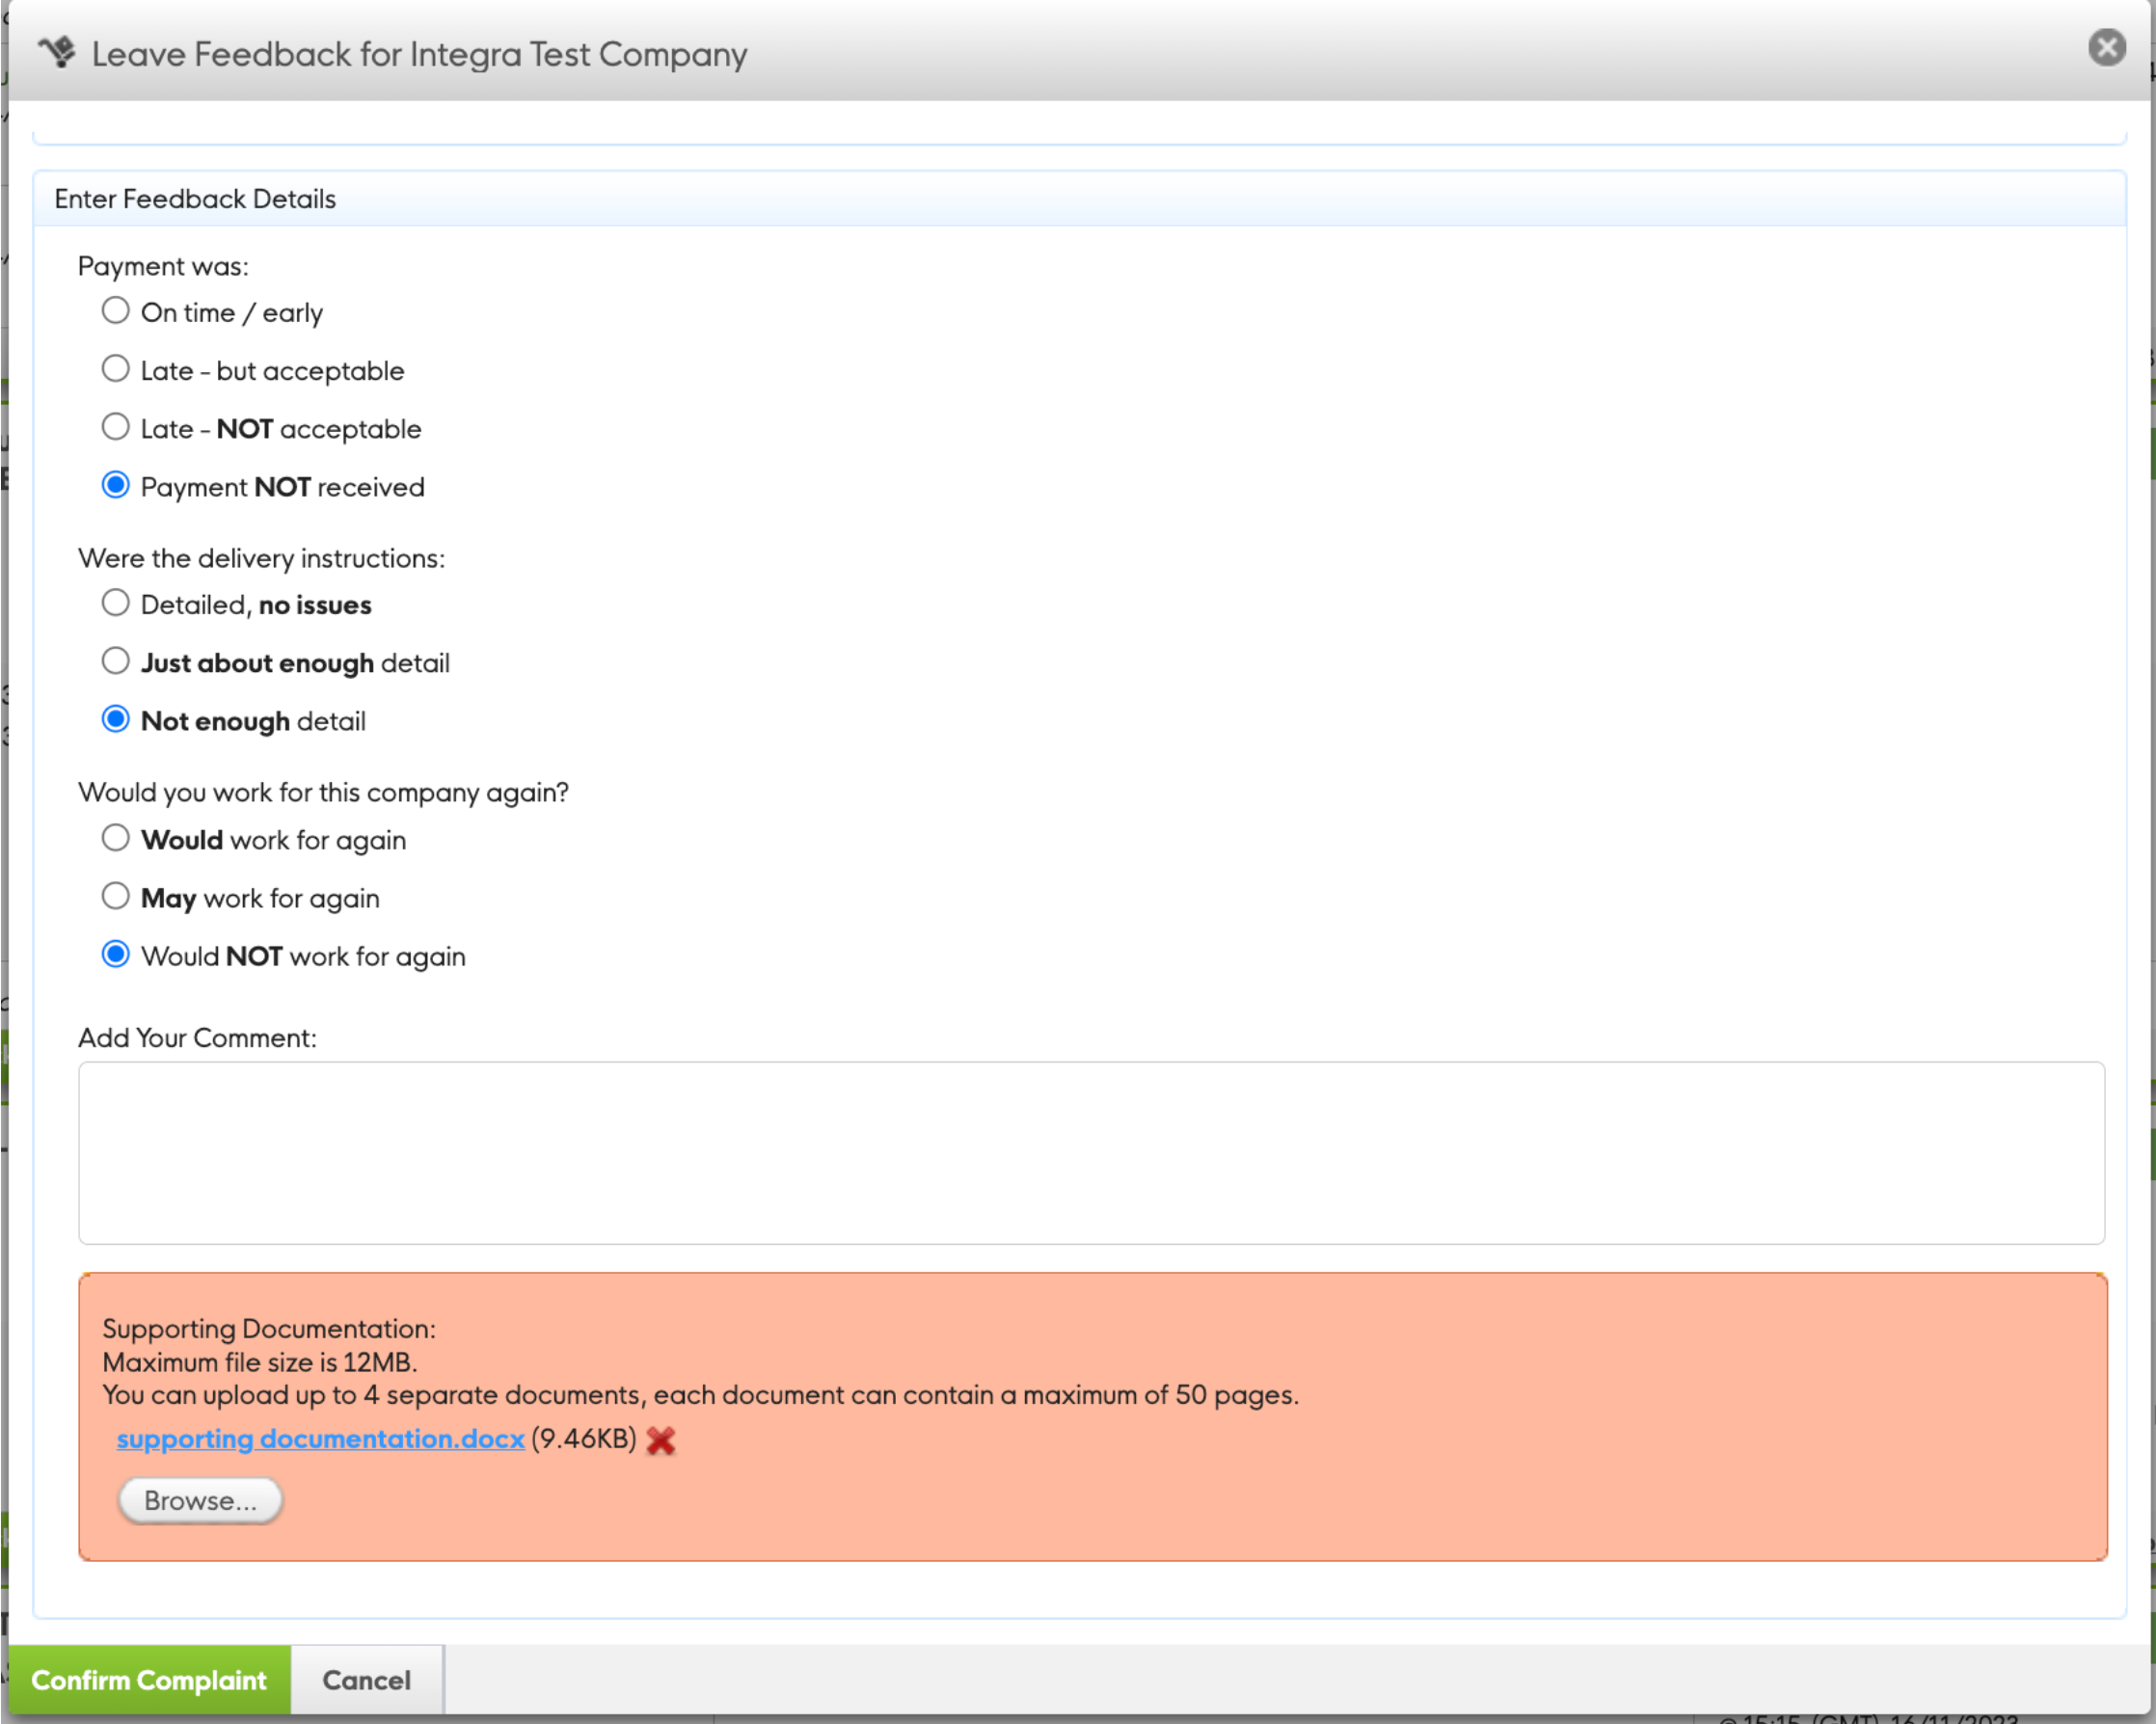The width and height of the screenshot is (2156, 1724).
Task: Open the supporting documentation.docx link
Action: (x=320, y=1438)
